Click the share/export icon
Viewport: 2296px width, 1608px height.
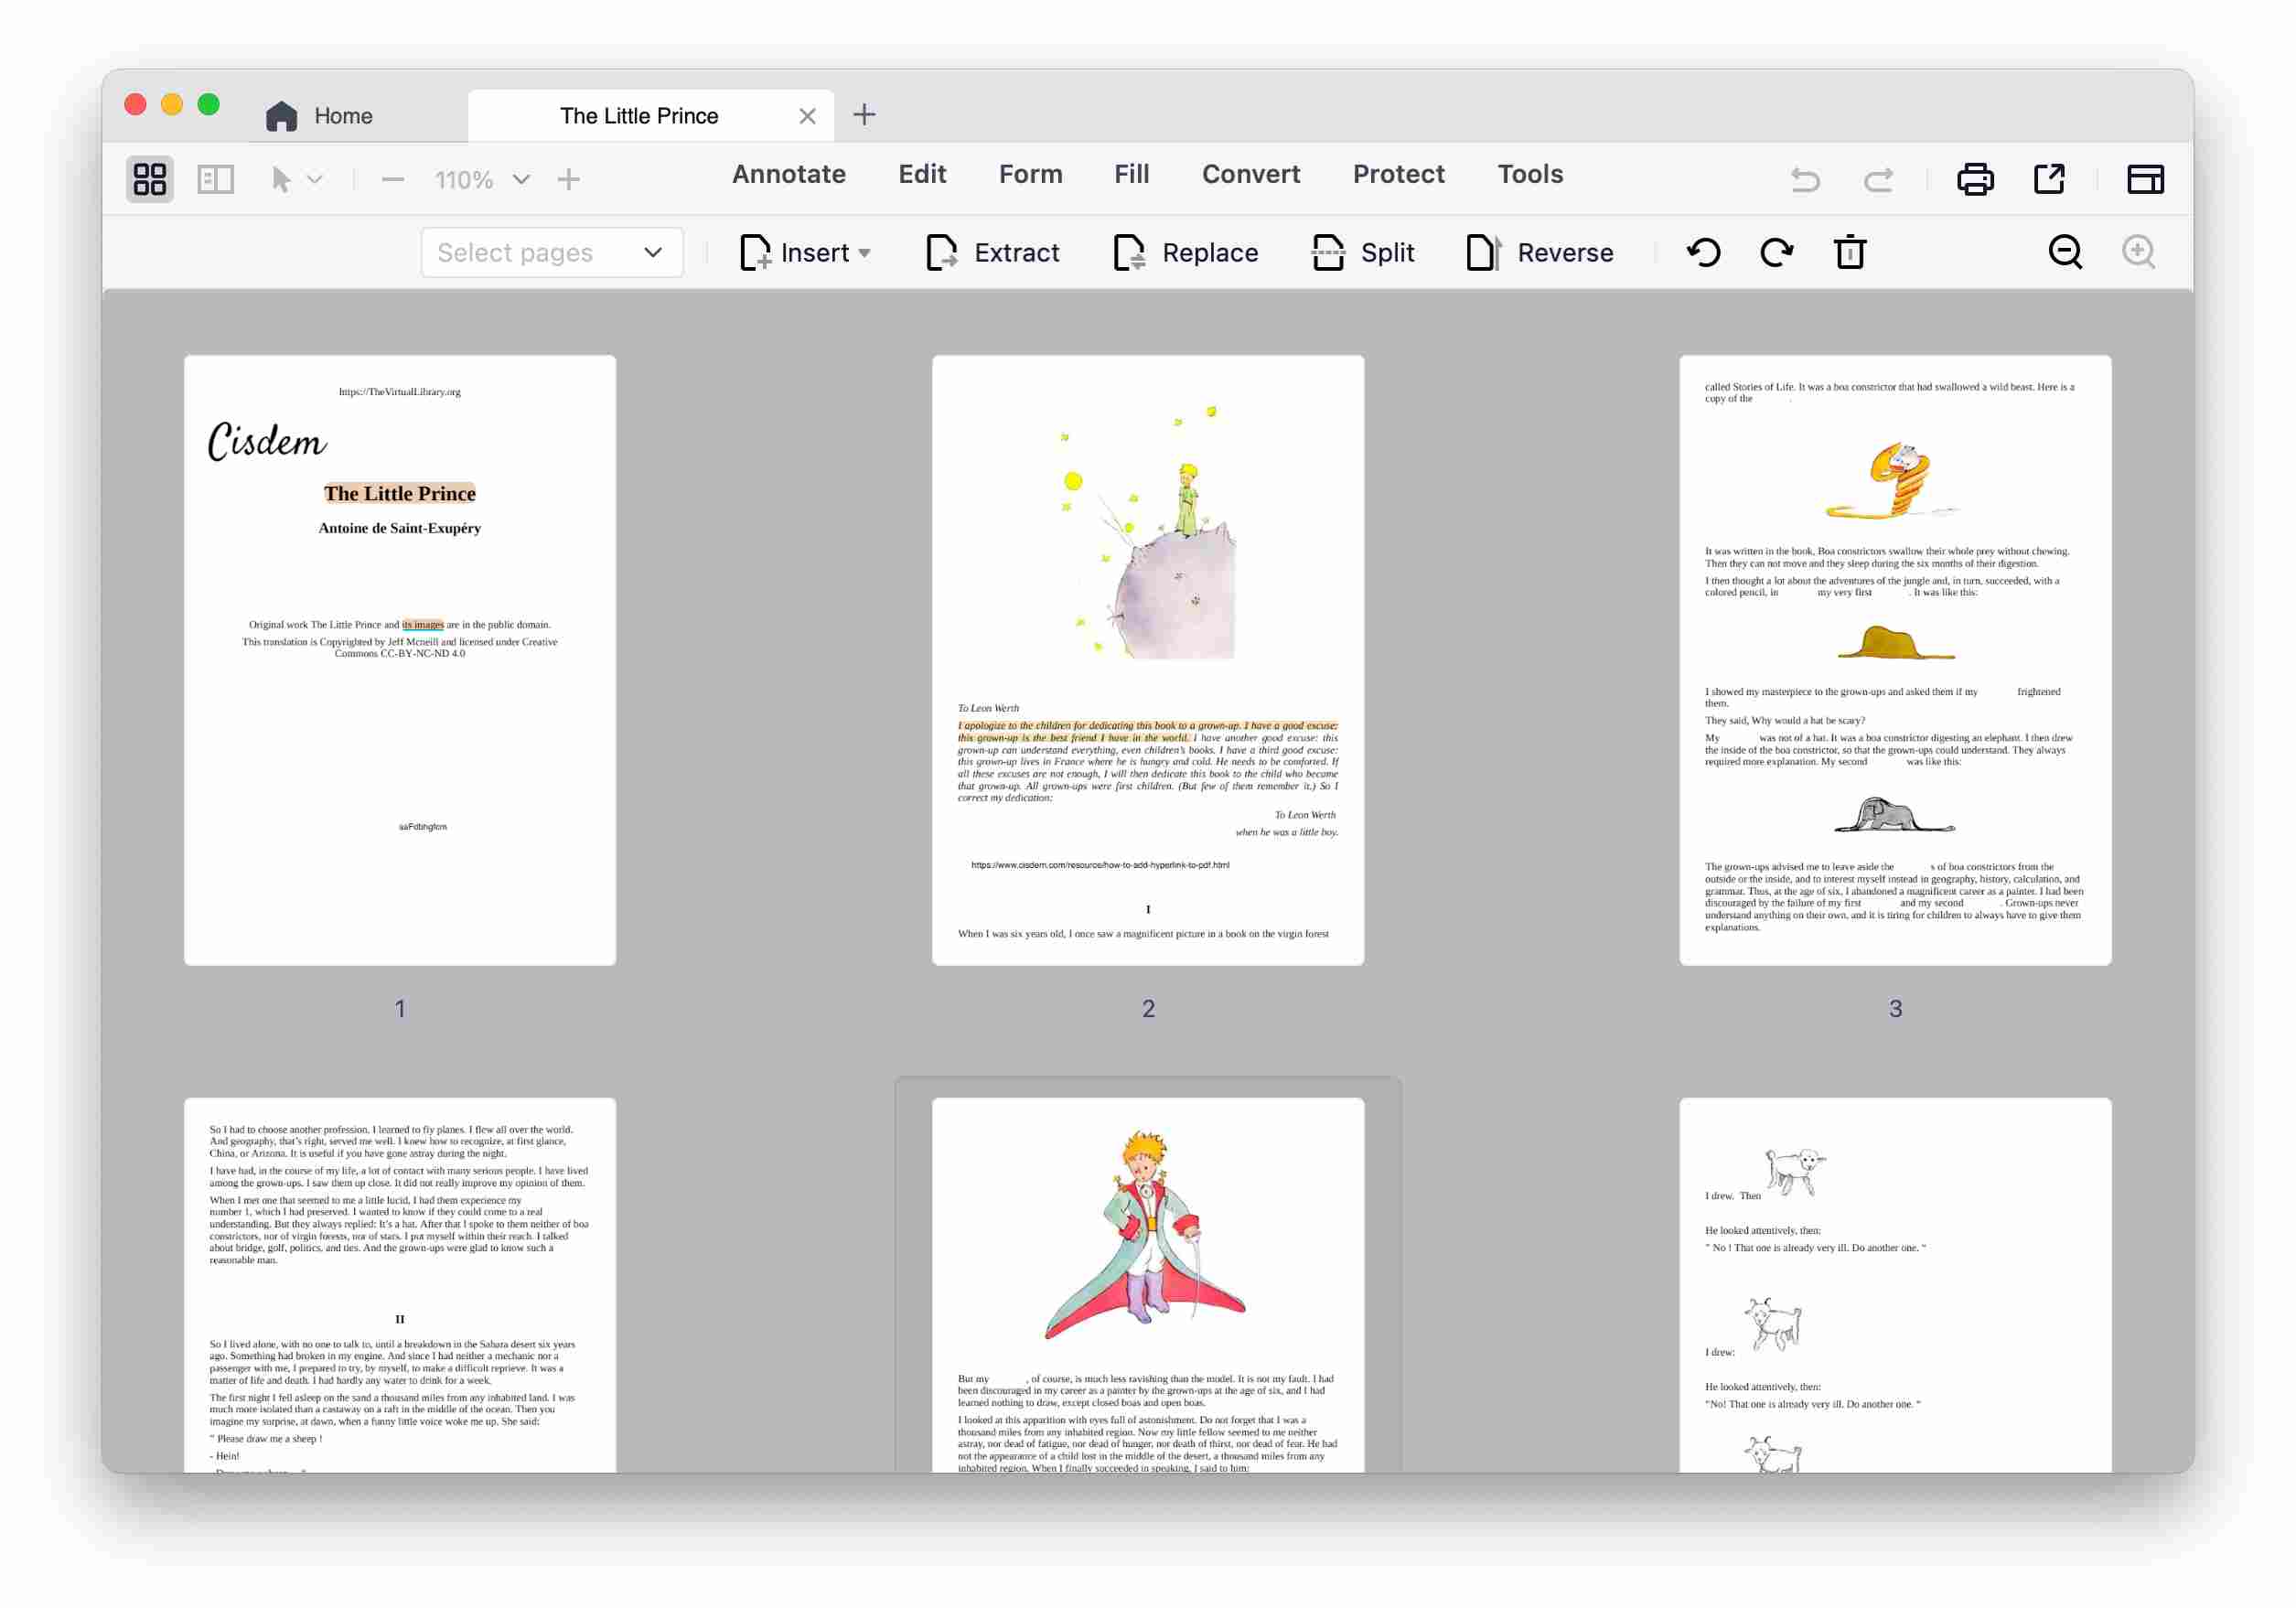click(2049, 179)
